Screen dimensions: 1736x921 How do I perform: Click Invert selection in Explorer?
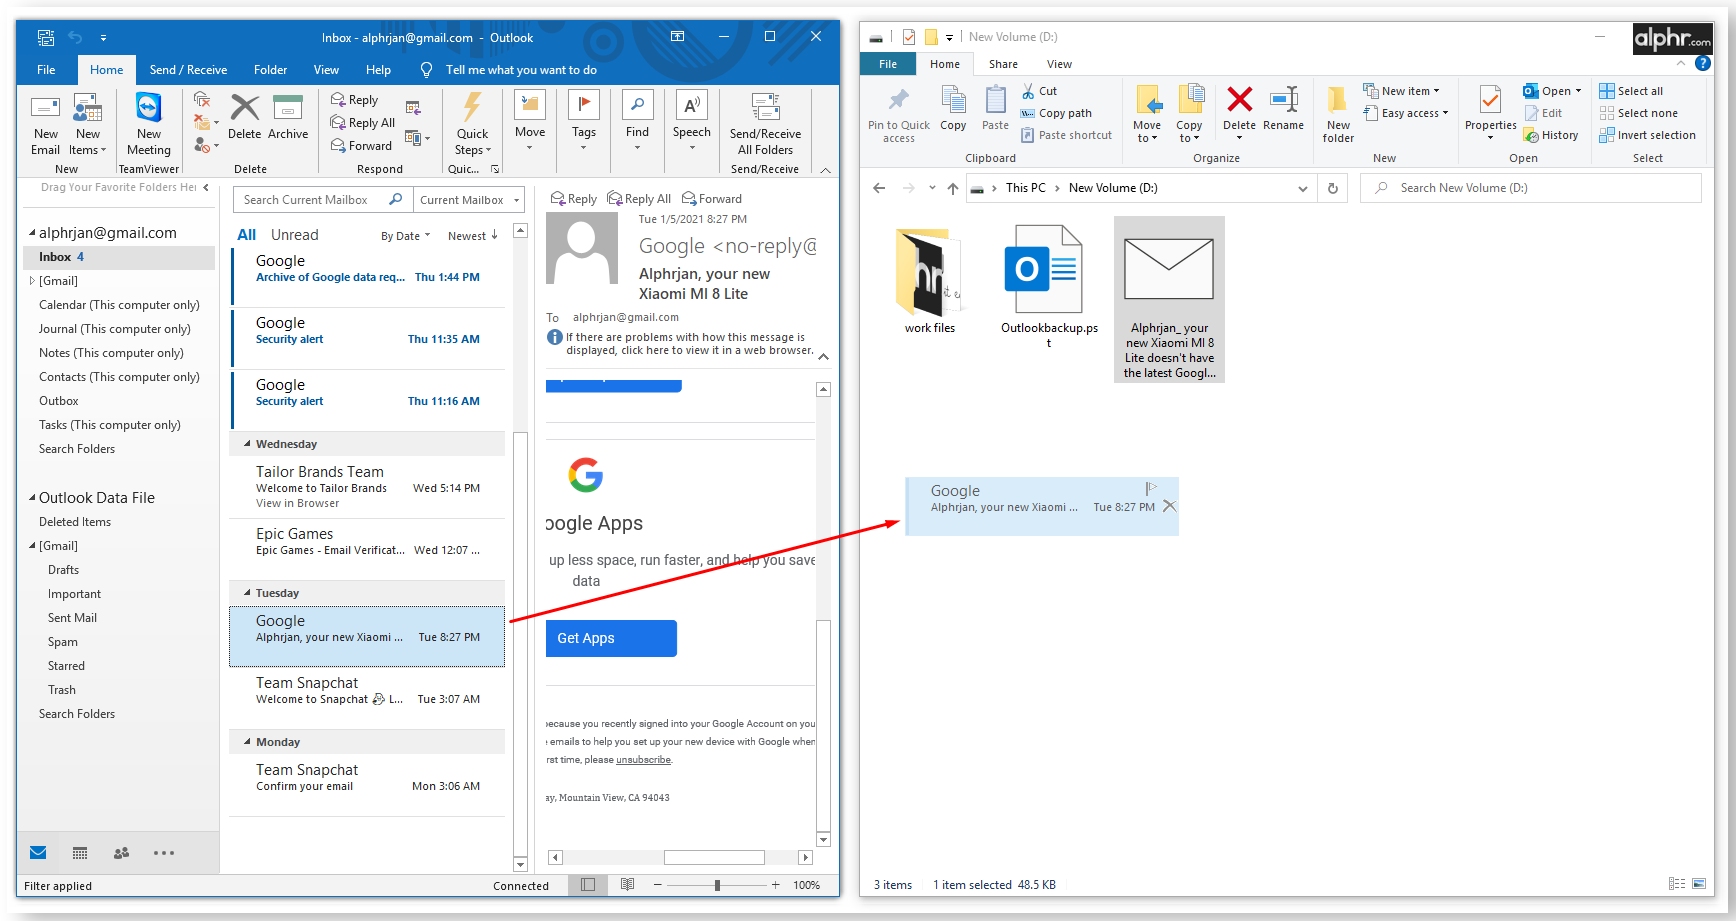1647,135
